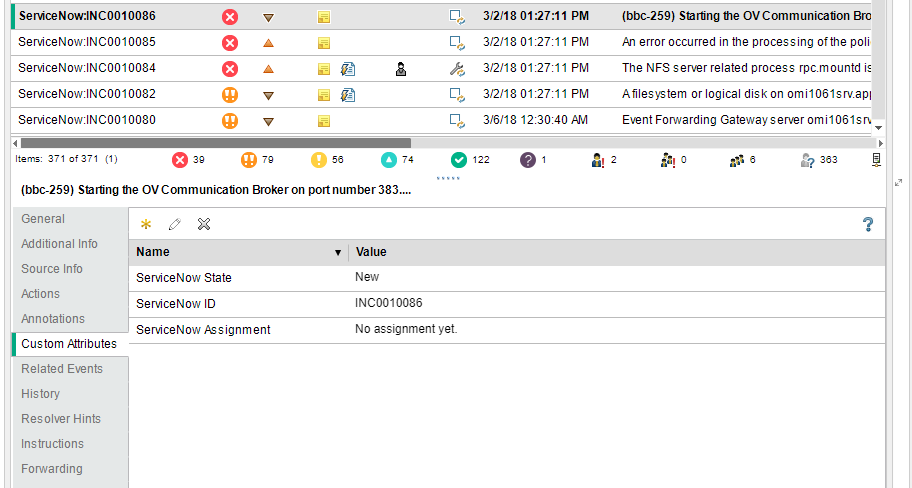Click down priority triangle in INC0010086 row
Image resolution: width=912 pixels, height=488 pixels.
[268, 18]
